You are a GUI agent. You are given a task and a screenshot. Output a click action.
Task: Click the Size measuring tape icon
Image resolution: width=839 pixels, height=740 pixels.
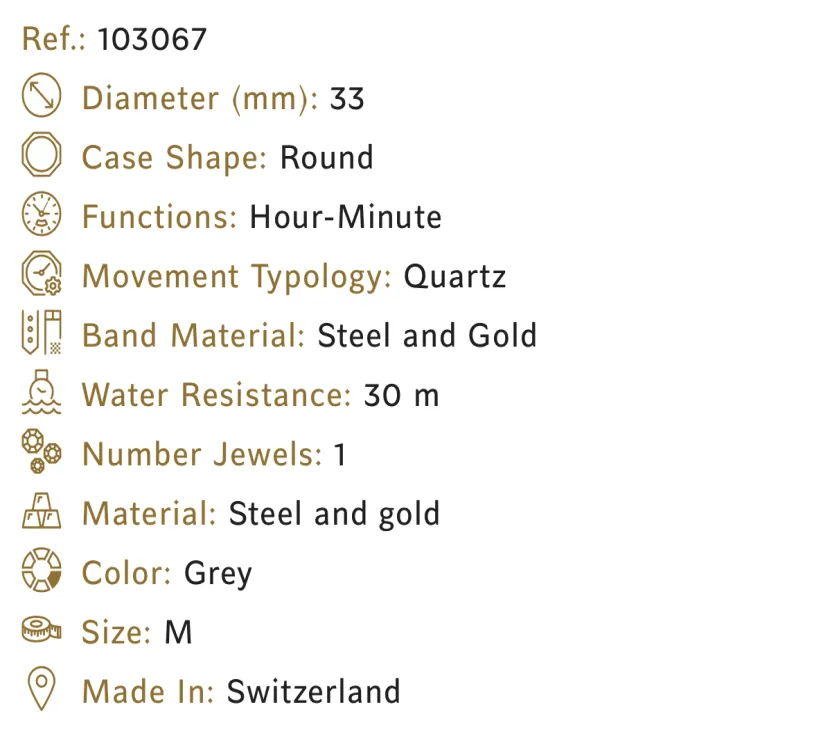pyautogui.click(x=41, y=631)
